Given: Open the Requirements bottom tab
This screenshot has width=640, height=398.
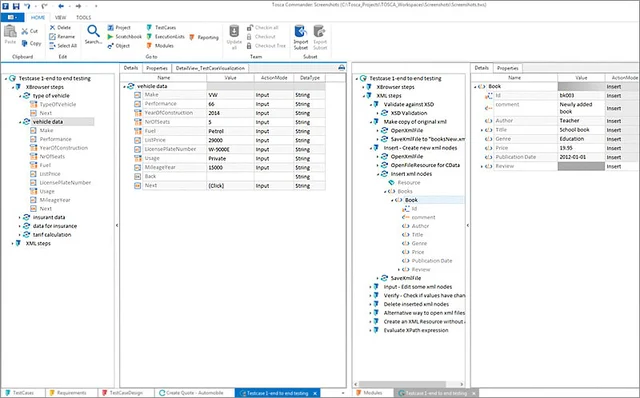Looking at the screenshot, I should (x=71, y=393).
